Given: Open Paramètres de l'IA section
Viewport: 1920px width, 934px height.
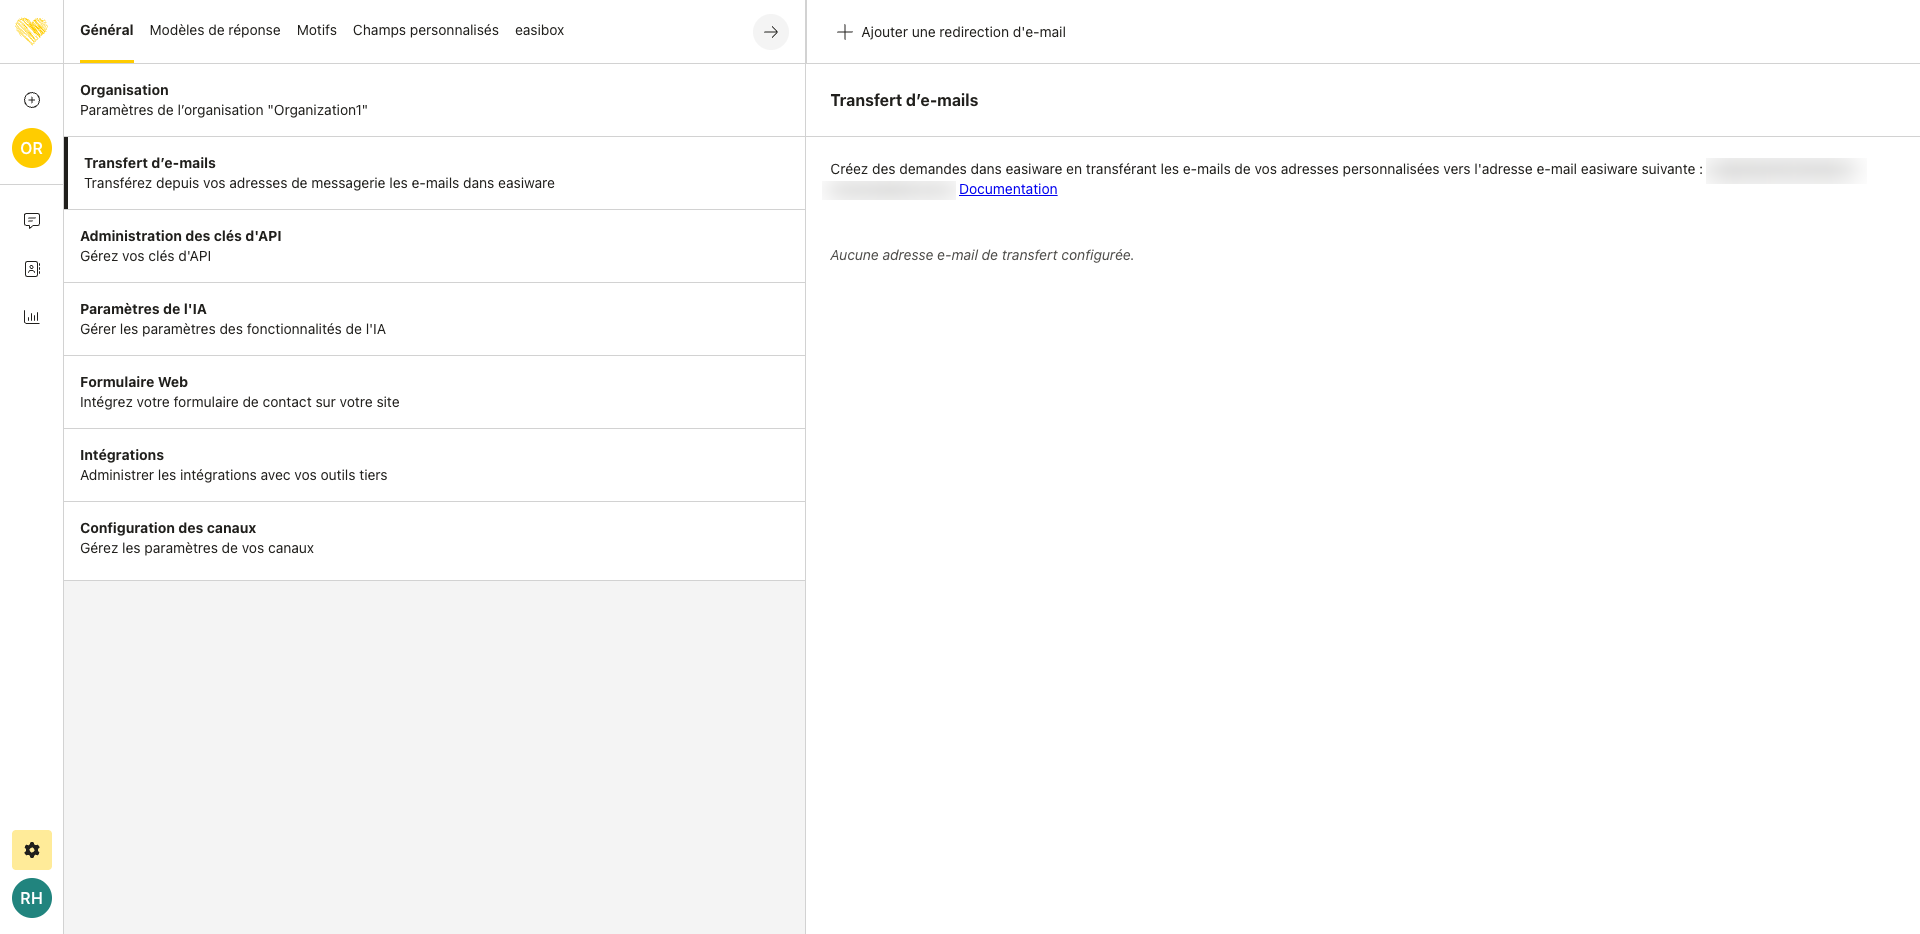Looking at the screenshot, I should pos(434,319).
